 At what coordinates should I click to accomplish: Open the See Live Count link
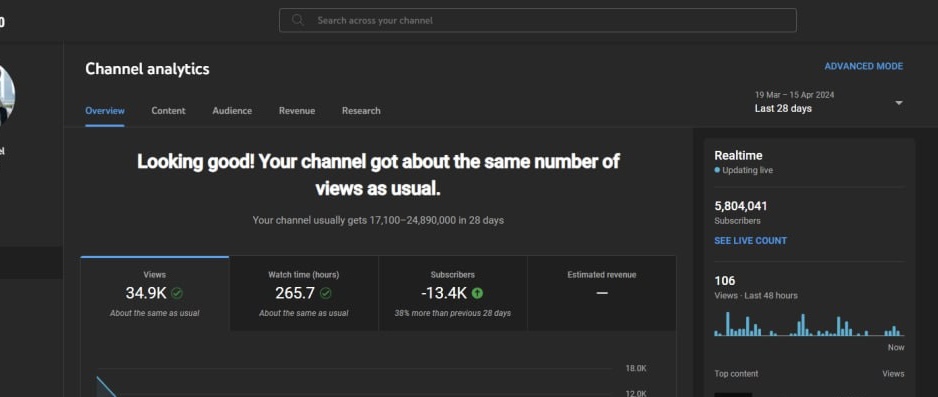tap(750, 241)
